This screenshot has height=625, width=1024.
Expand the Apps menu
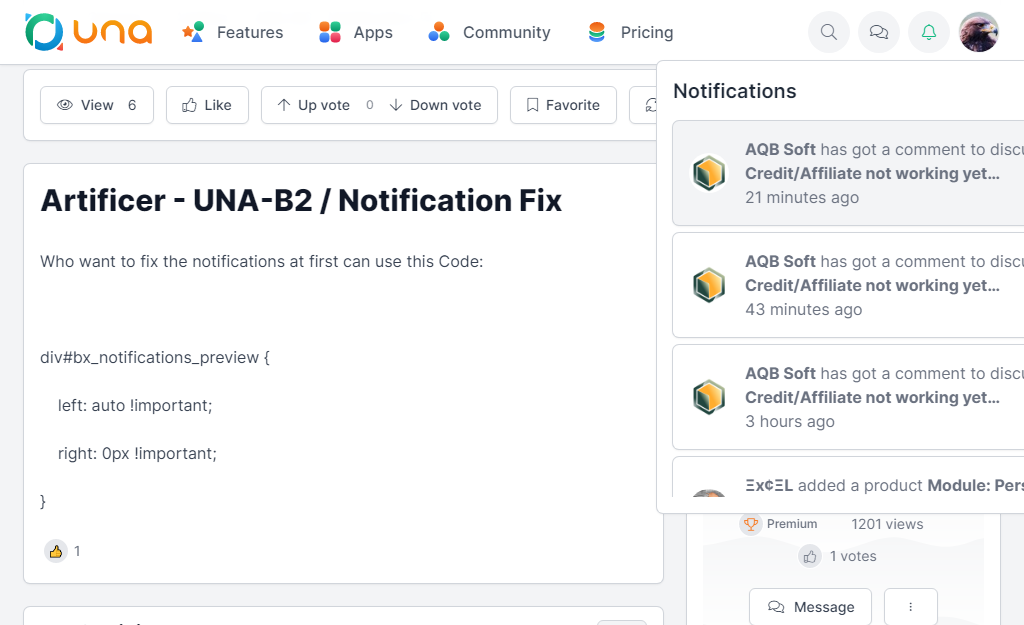point(355,32)
